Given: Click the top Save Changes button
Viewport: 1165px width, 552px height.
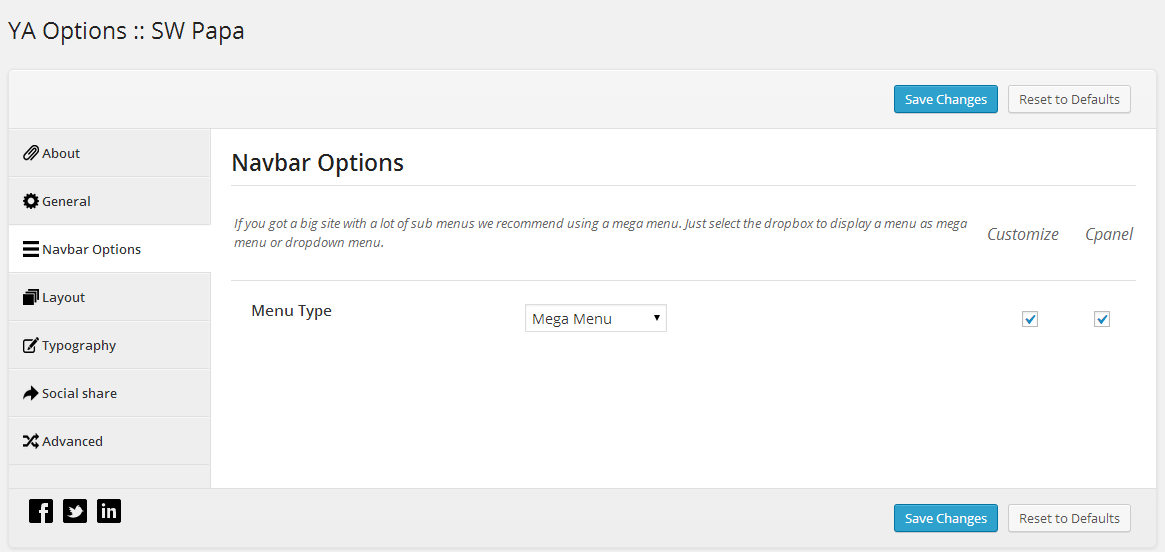Looking at the screenshot, I should tap(946, 100).
